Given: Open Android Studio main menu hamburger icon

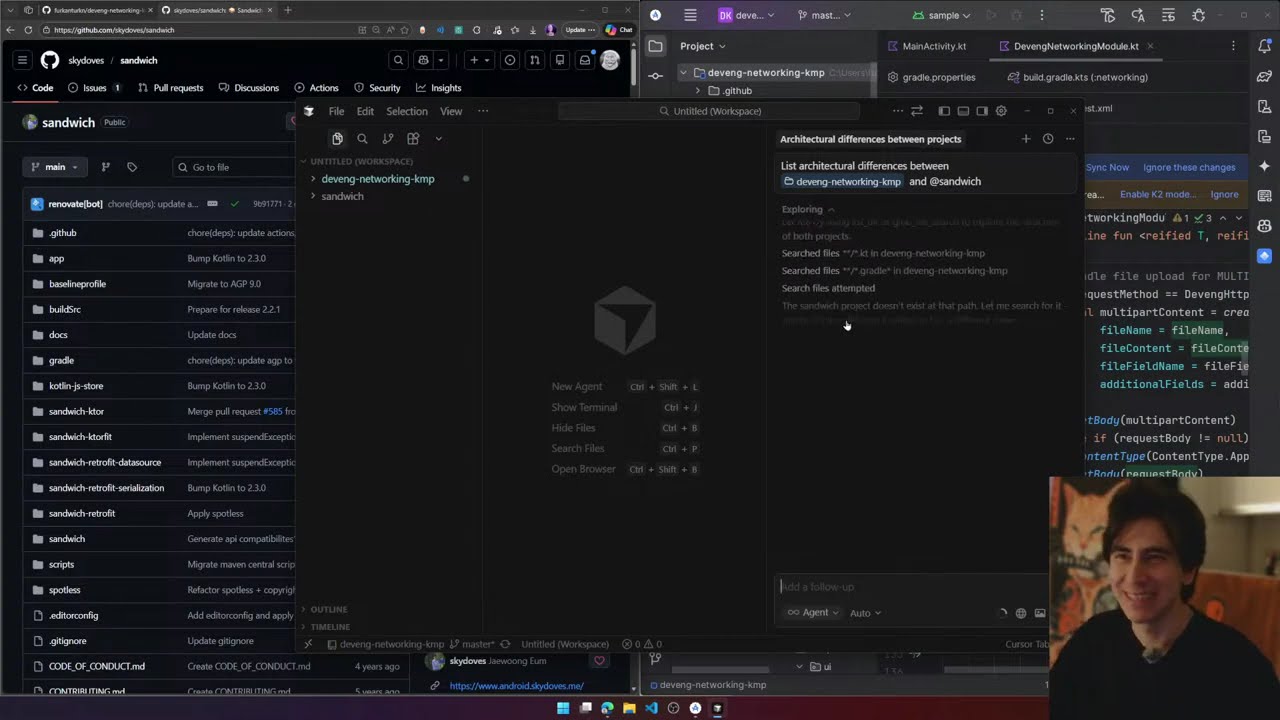Looking at the screenshot, I should [690, 15].
